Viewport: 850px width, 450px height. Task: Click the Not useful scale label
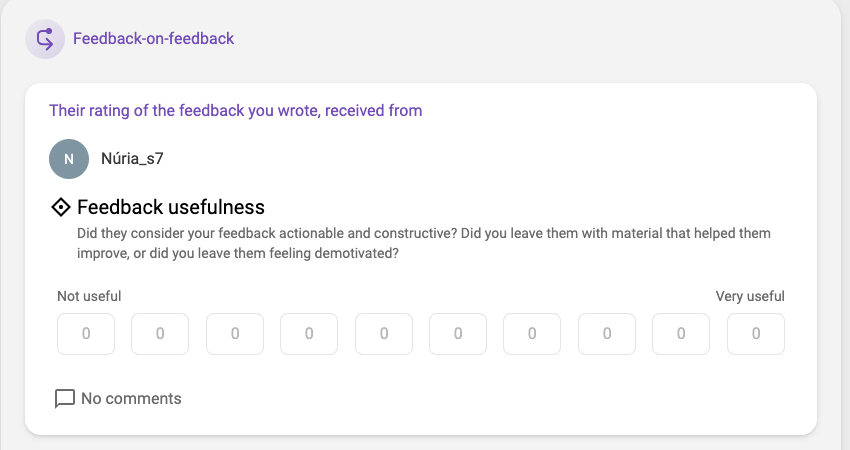point(89,296)
